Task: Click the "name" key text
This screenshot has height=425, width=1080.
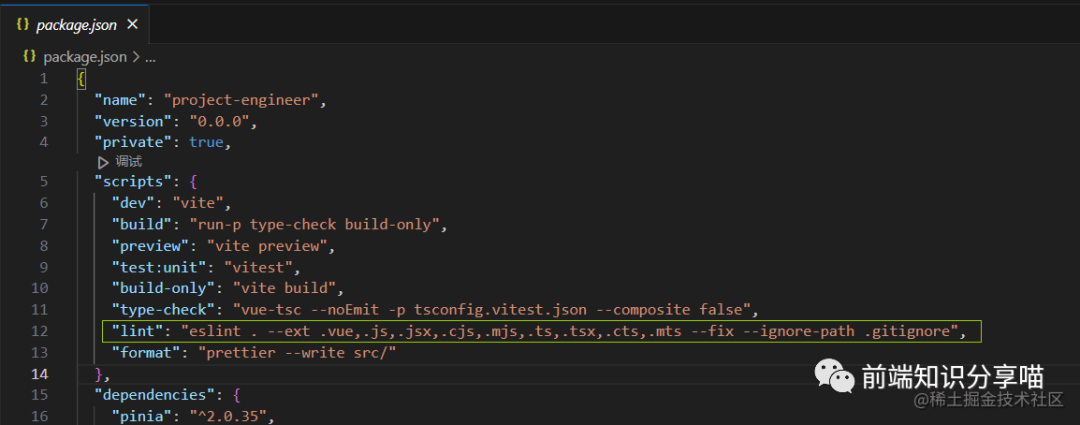Action: (x=120, y=100)
